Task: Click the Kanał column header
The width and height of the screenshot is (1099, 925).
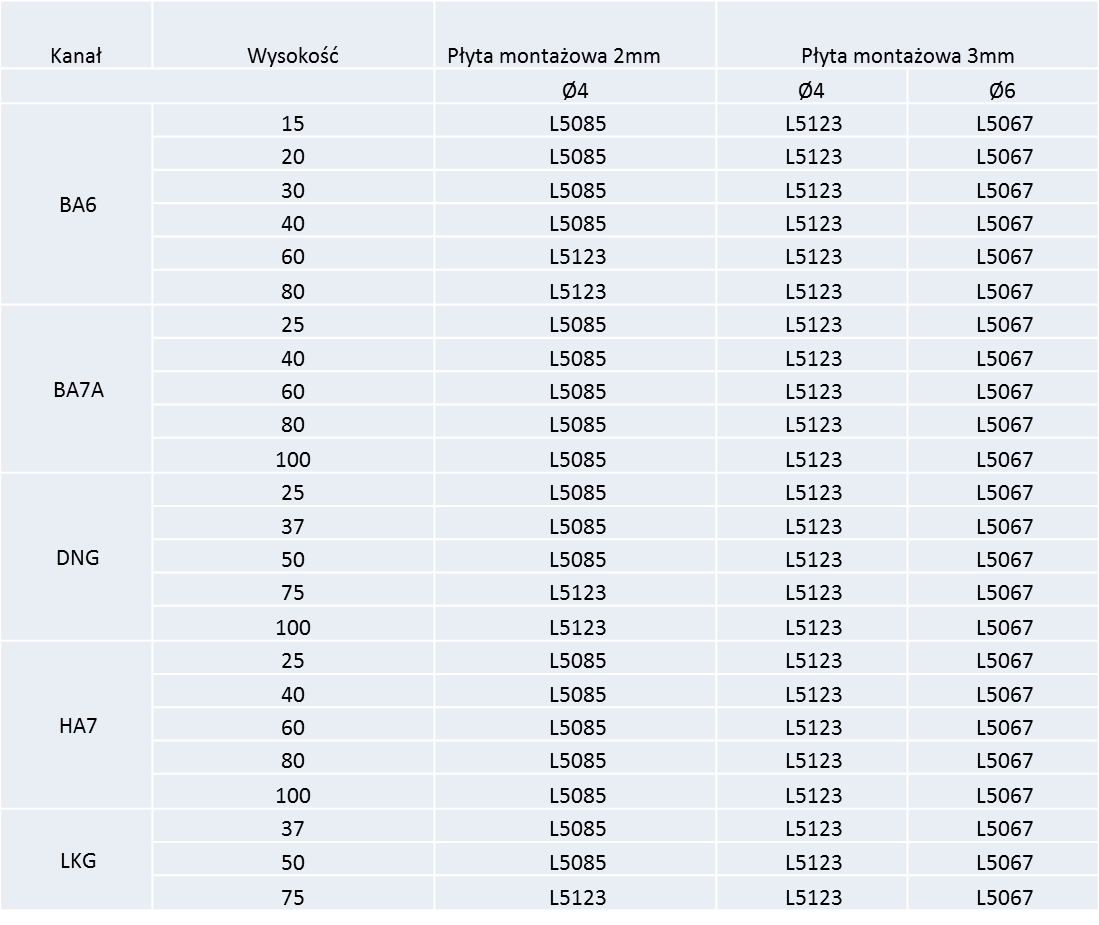Action: point(76,55)
